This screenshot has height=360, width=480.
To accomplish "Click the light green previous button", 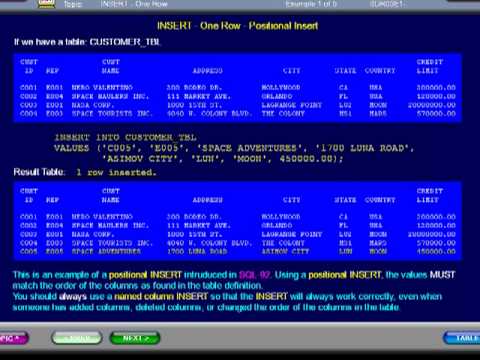I will tap(77, 338).
